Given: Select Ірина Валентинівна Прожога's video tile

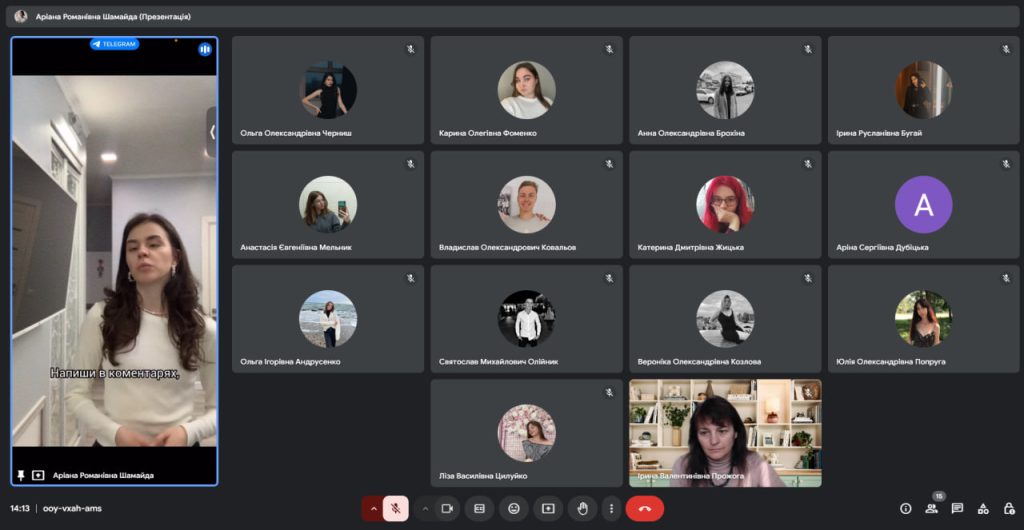Looking at the screenshot, I should (x=725, y=432).
